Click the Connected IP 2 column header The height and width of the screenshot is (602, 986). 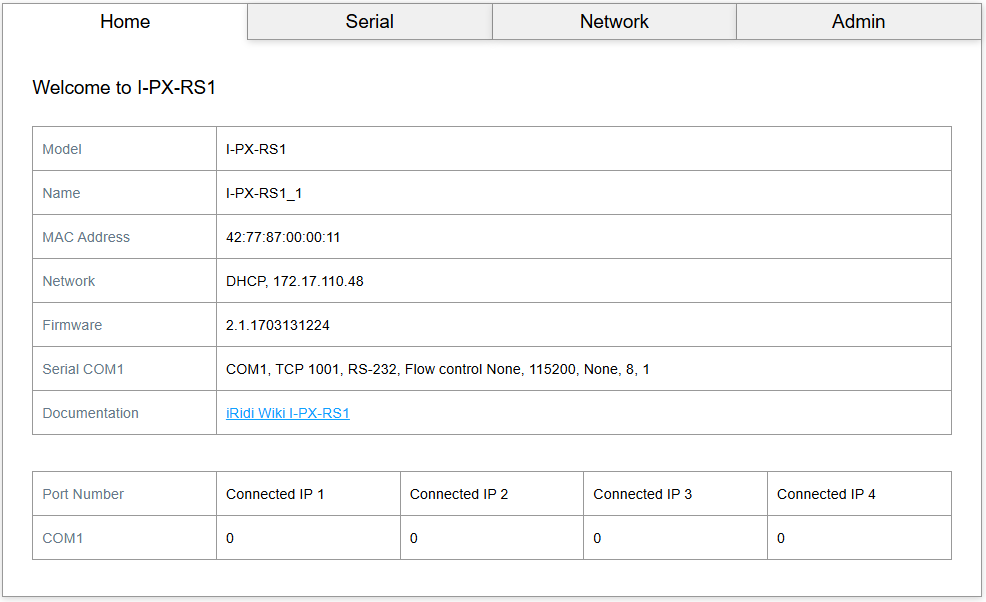click(x=459, y=494)
